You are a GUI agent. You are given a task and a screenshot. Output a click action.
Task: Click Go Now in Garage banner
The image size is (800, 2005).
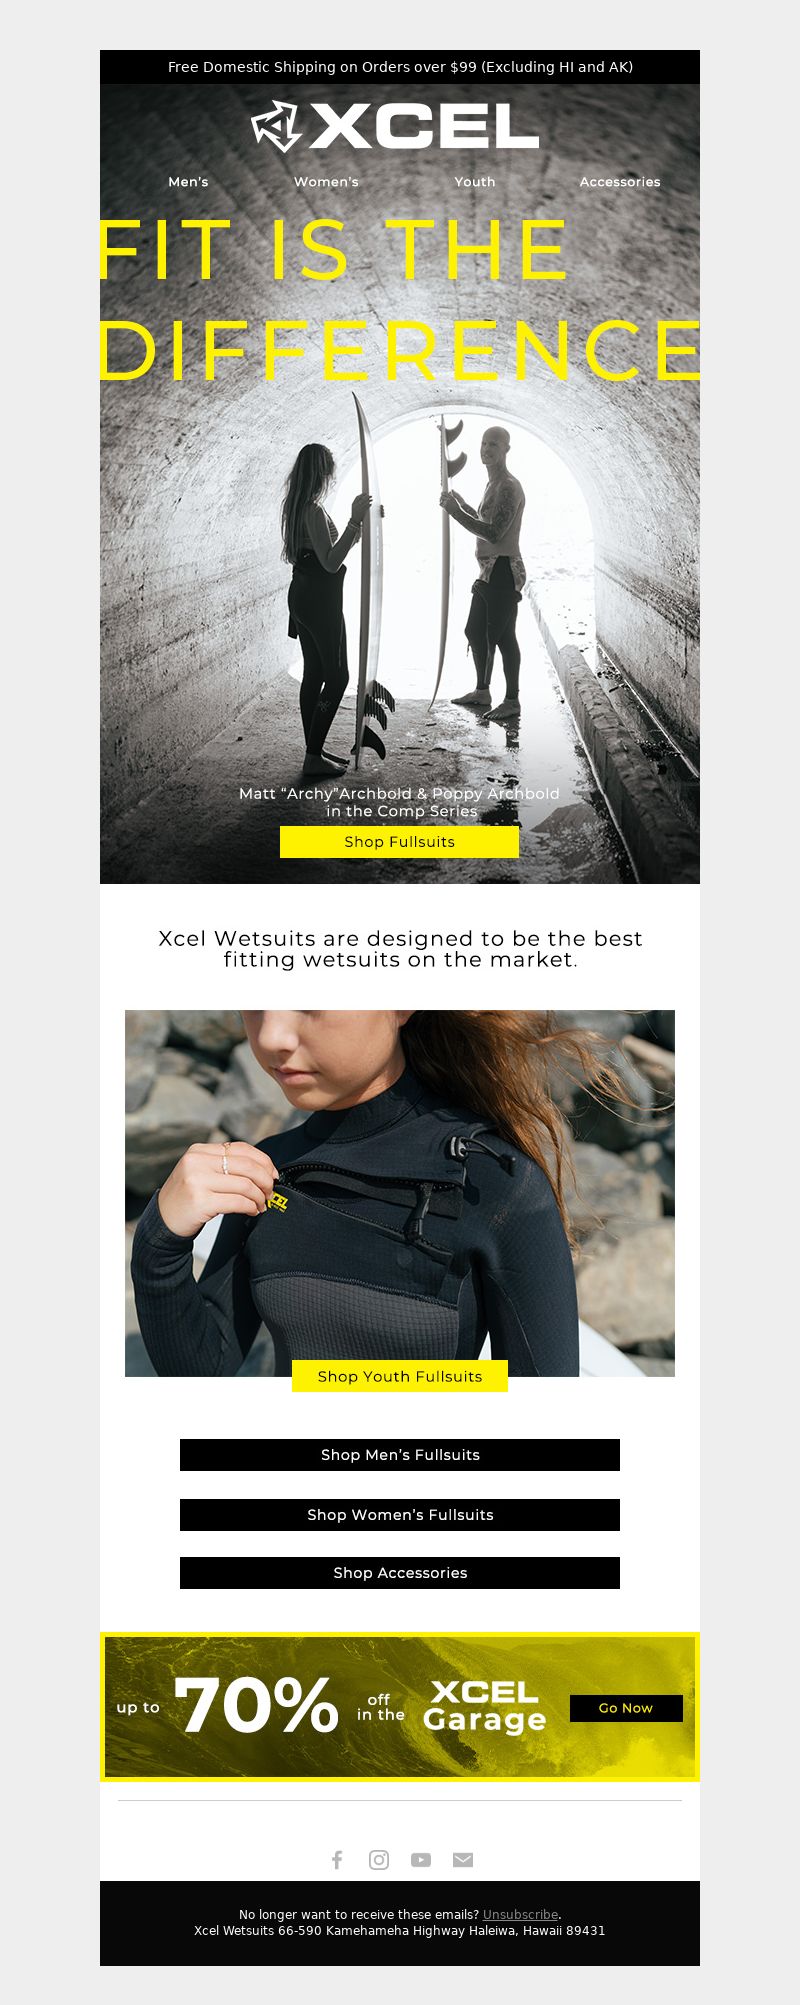click(x=626, y=1708)
